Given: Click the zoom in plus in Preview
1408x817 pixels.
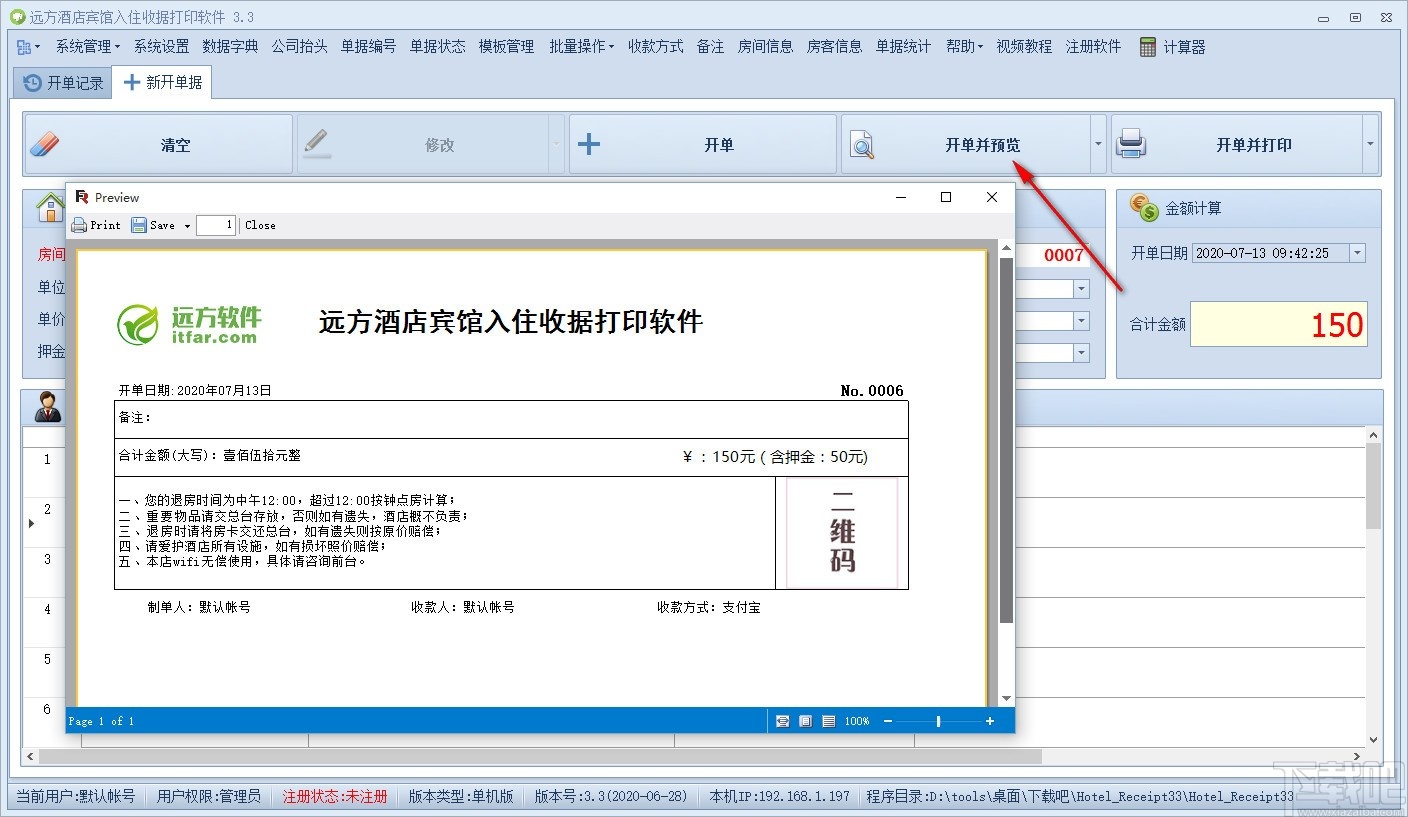Looking at the screenshot, I should point(990,721).
